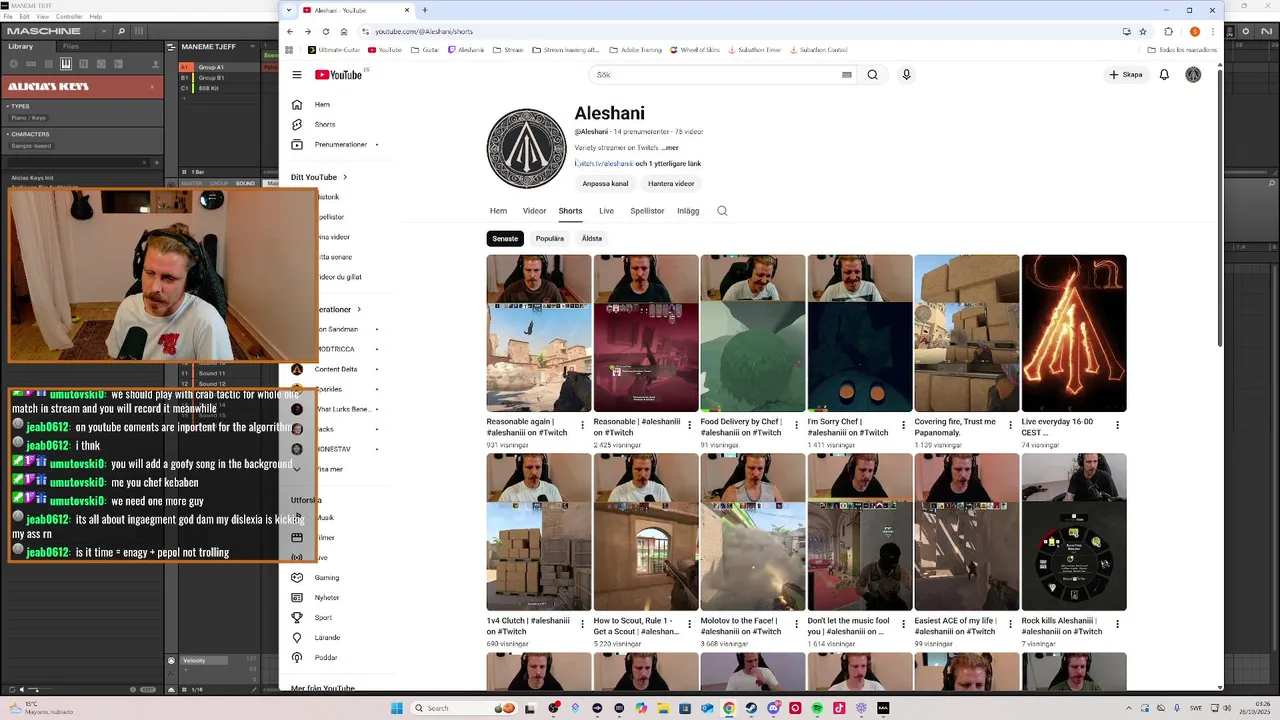Clear the Alicia's Keys product filter X
Screen dimensions: 1280x720
(152, 87)
